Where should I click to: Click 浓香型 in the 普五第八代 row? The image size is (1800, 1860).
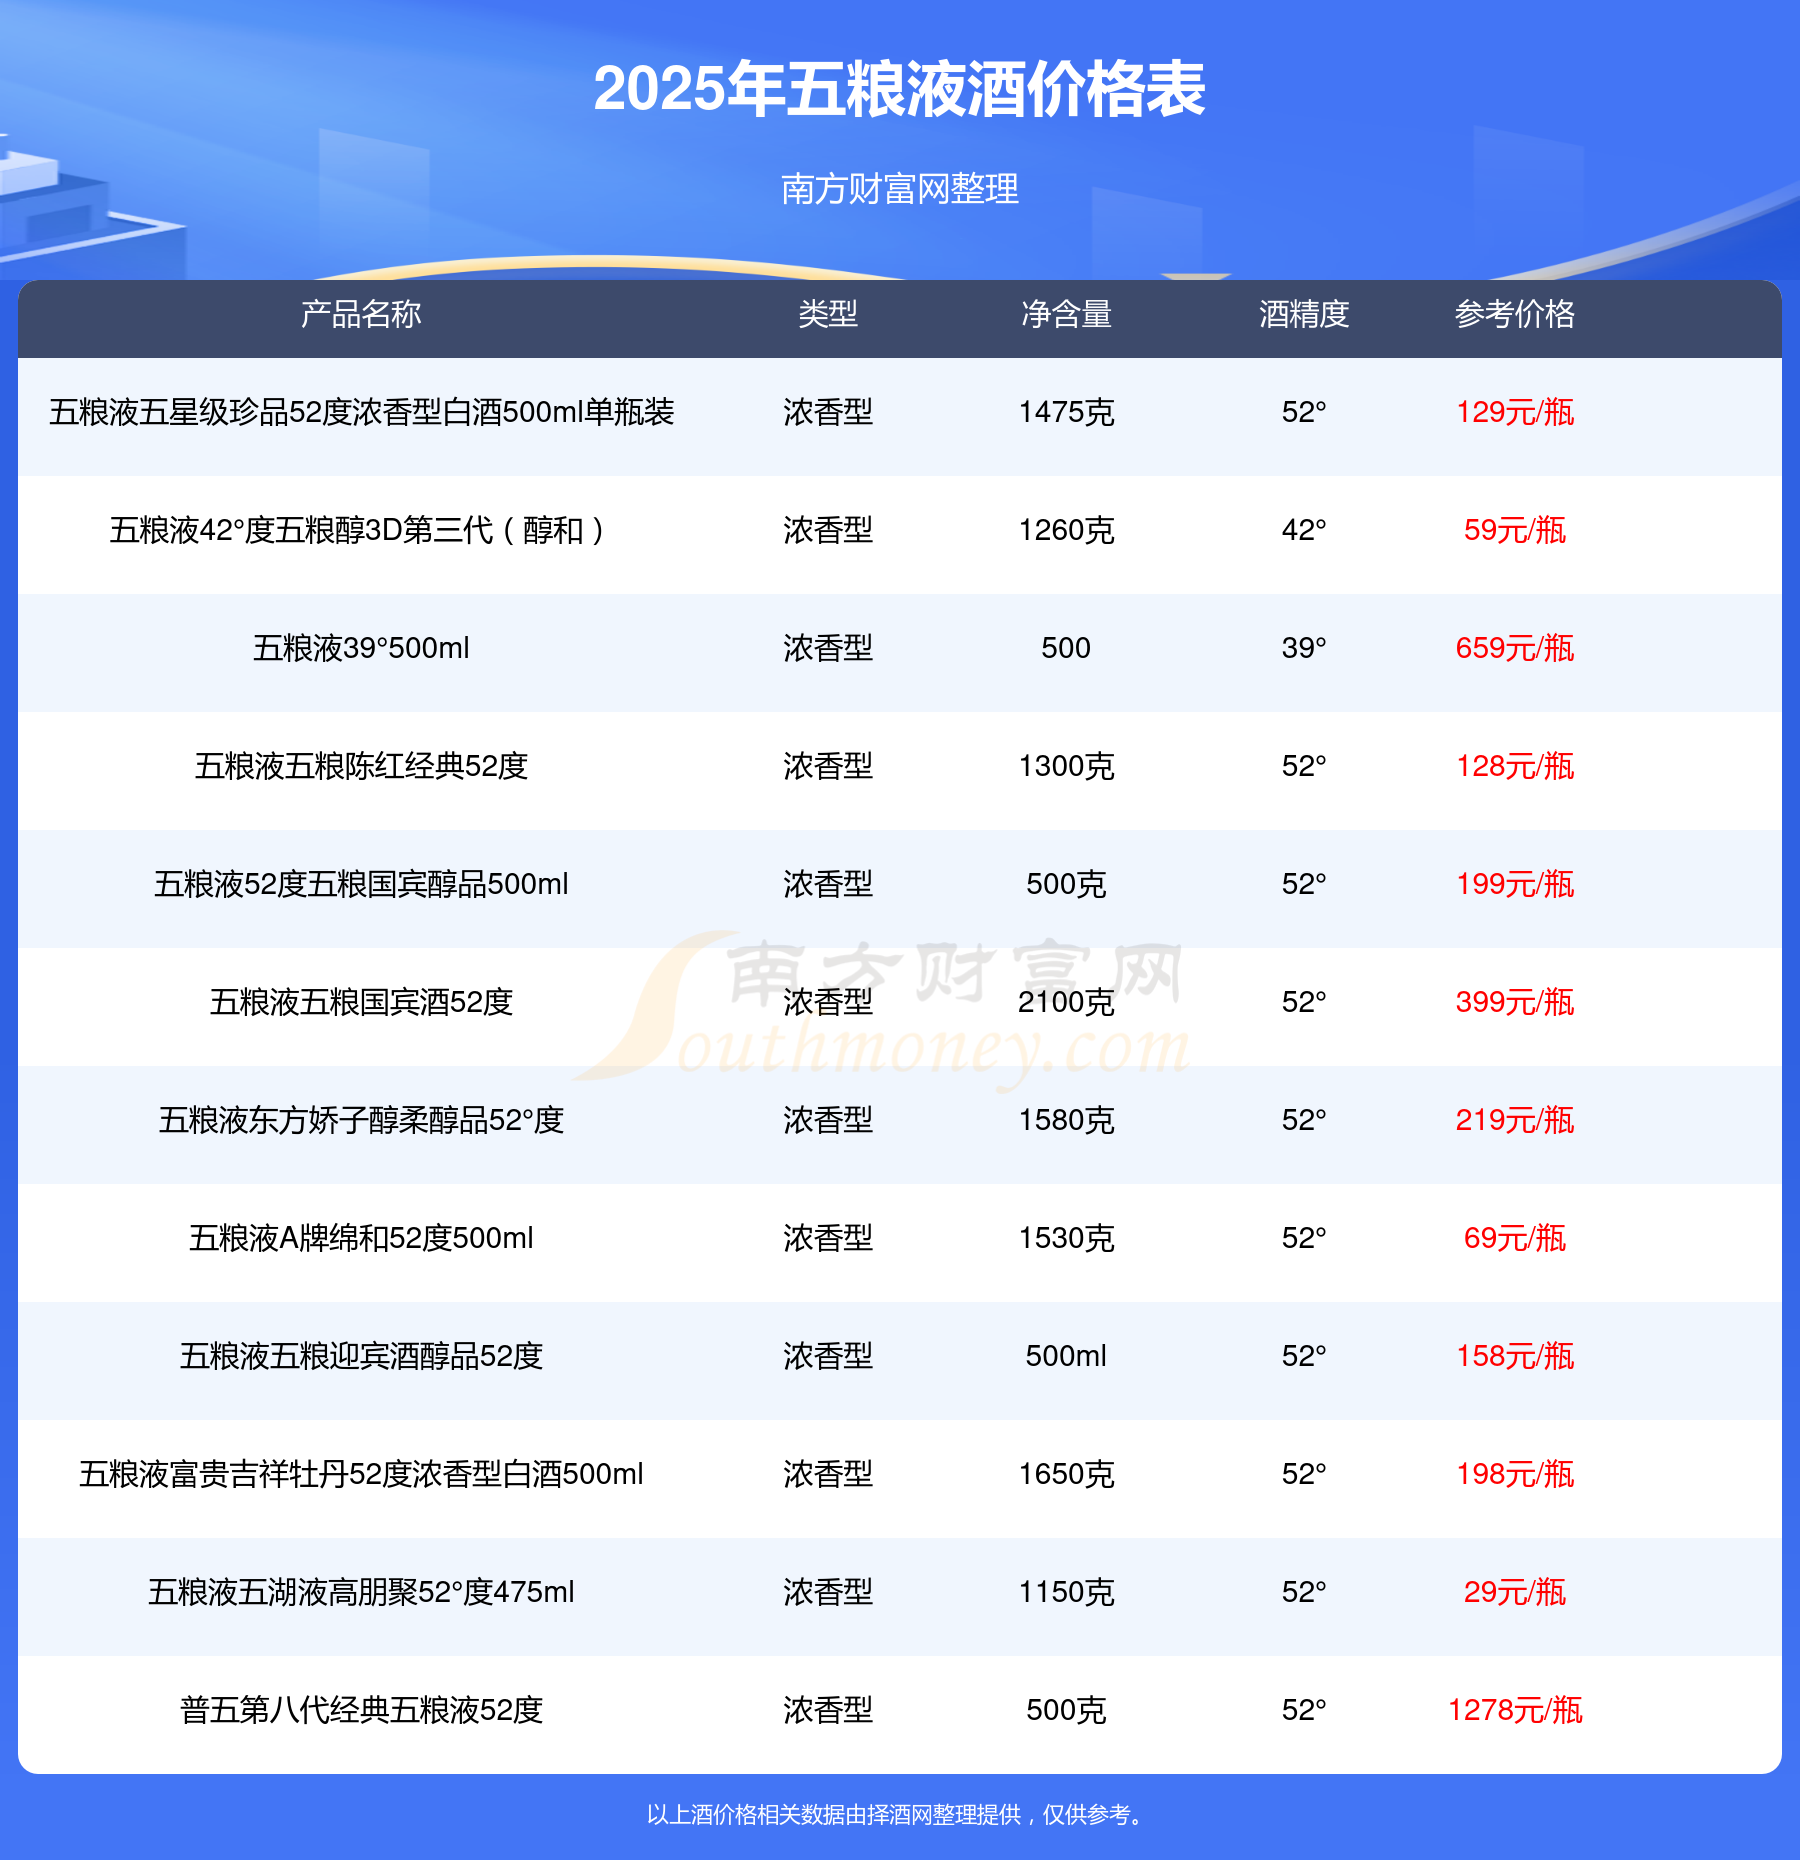828,1710
